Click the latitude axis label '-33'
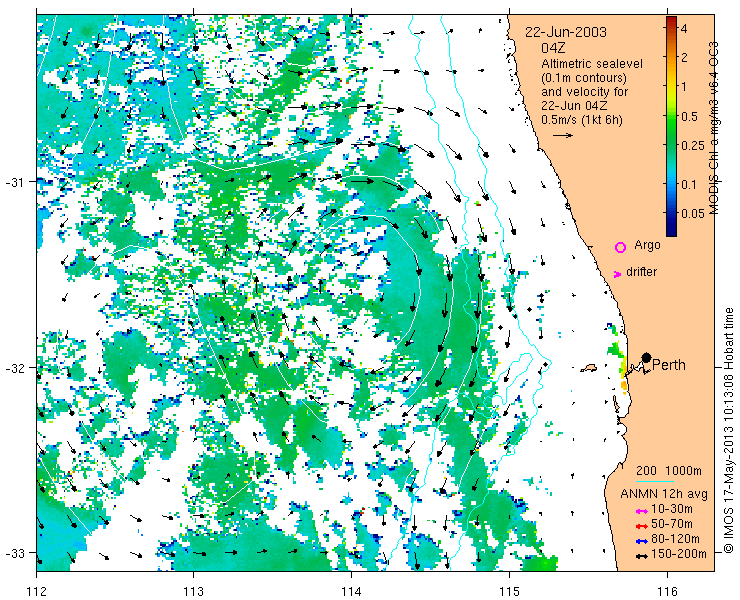Screen dimensions: 740x600 coord(15,552)
